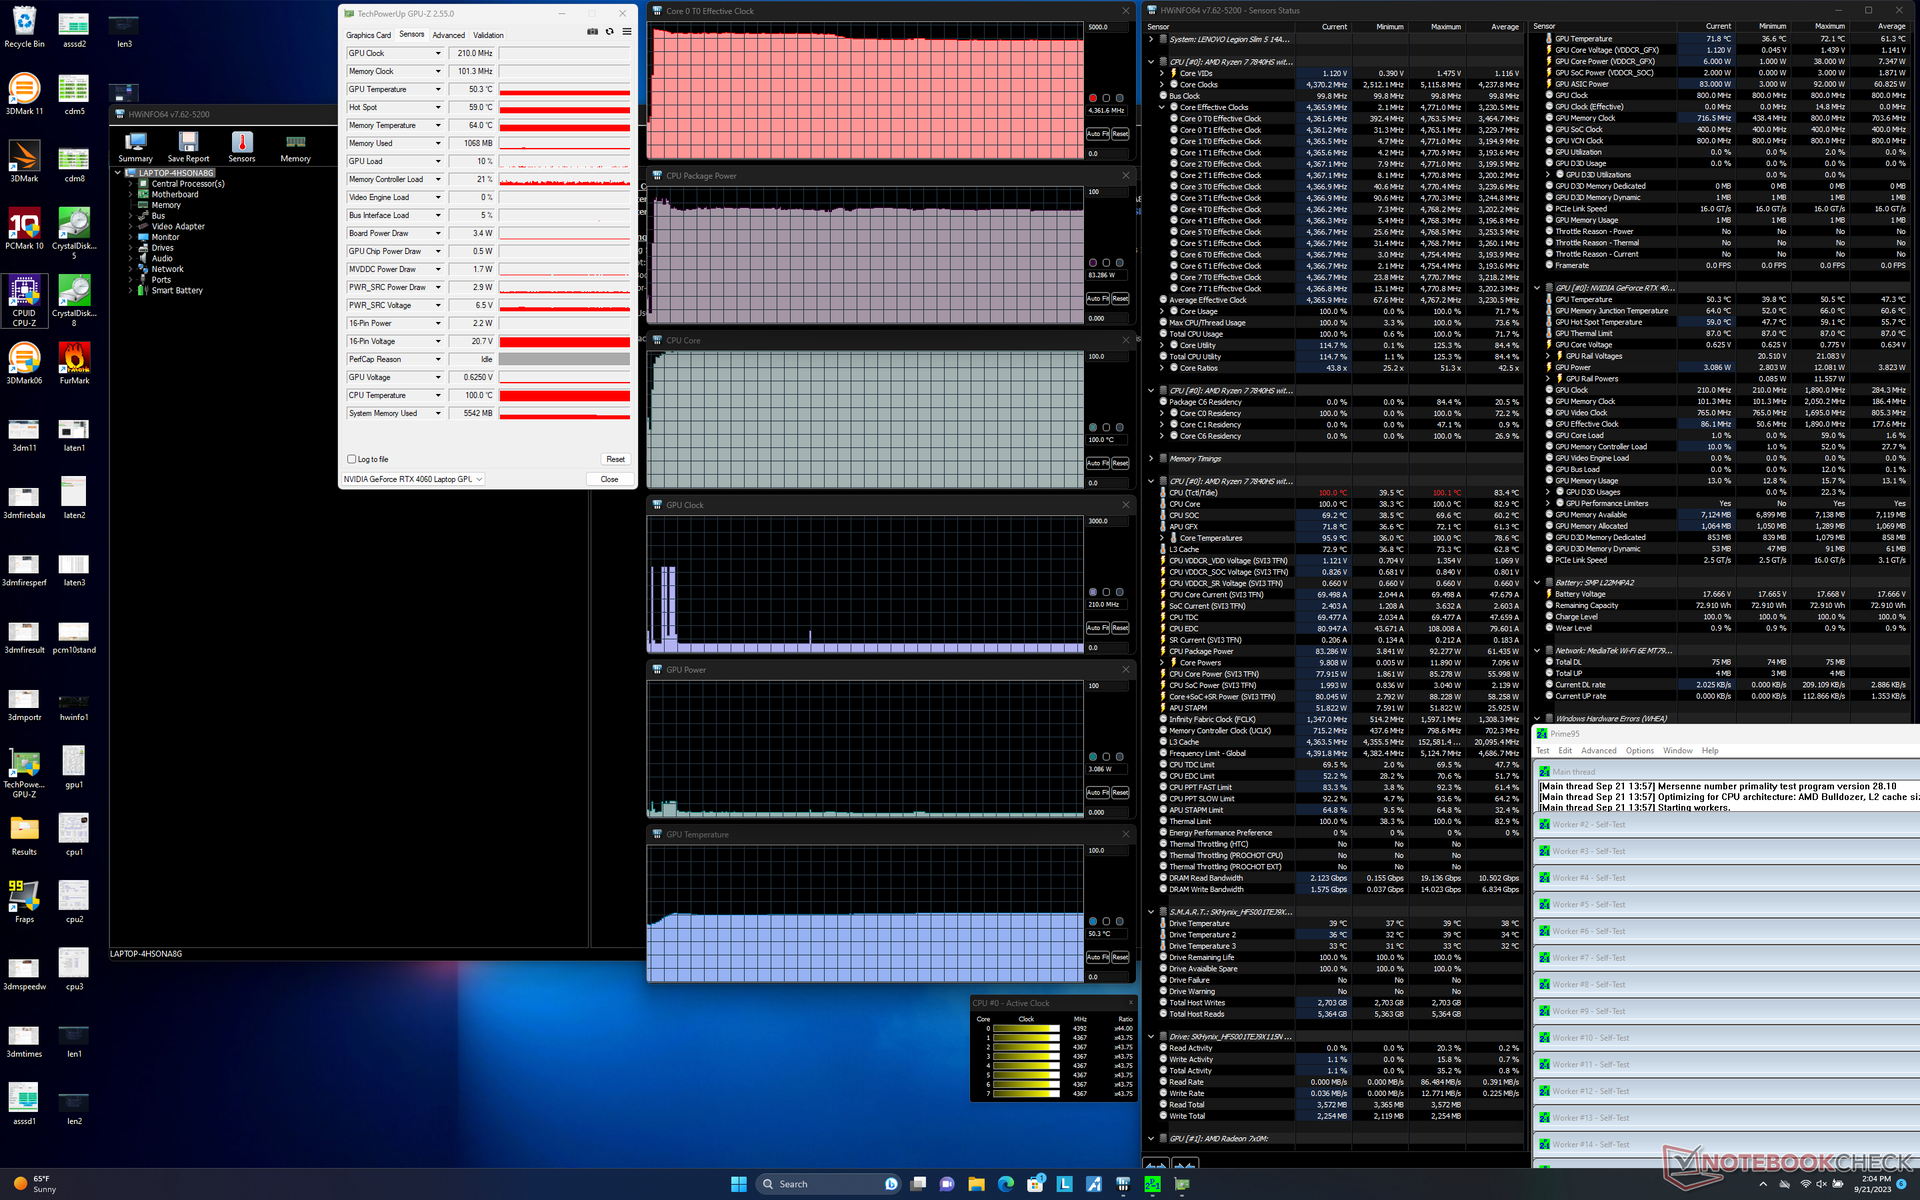Image resolution: width=1920 pixels, height=1200 pixels.
Task: Click HWiNFO Summary toolbar icon
Action: coord(136,147)
